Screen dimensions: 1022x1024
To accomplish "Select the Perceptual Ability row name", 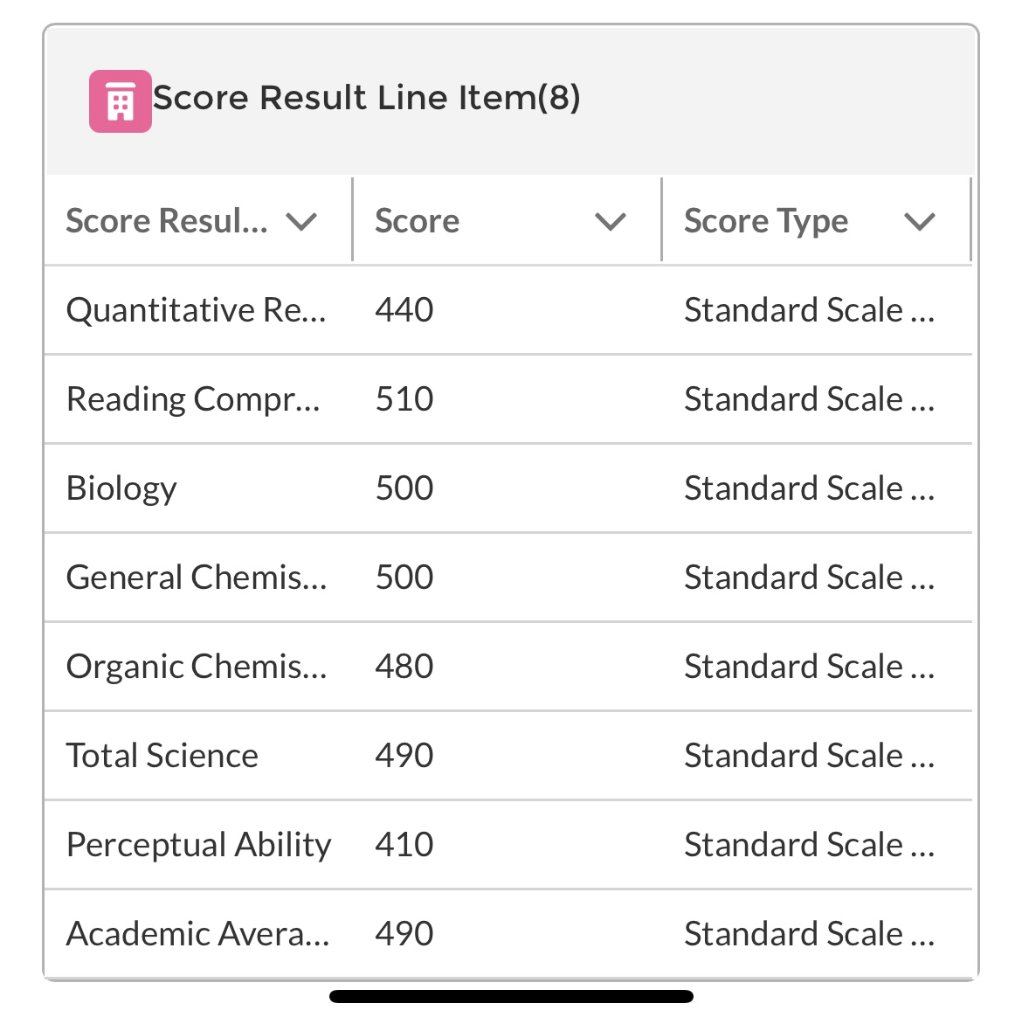I will click(x=199, y=845).
